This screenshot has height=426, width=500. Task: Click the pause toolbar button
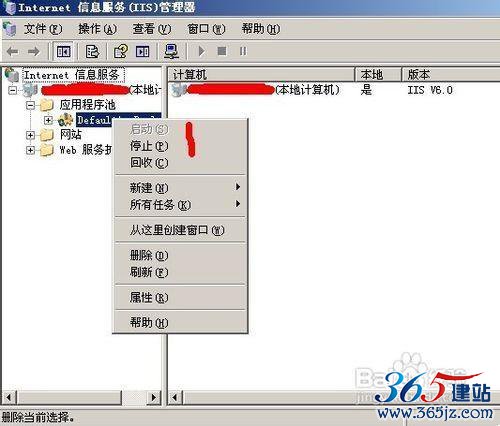coord(243,51)
